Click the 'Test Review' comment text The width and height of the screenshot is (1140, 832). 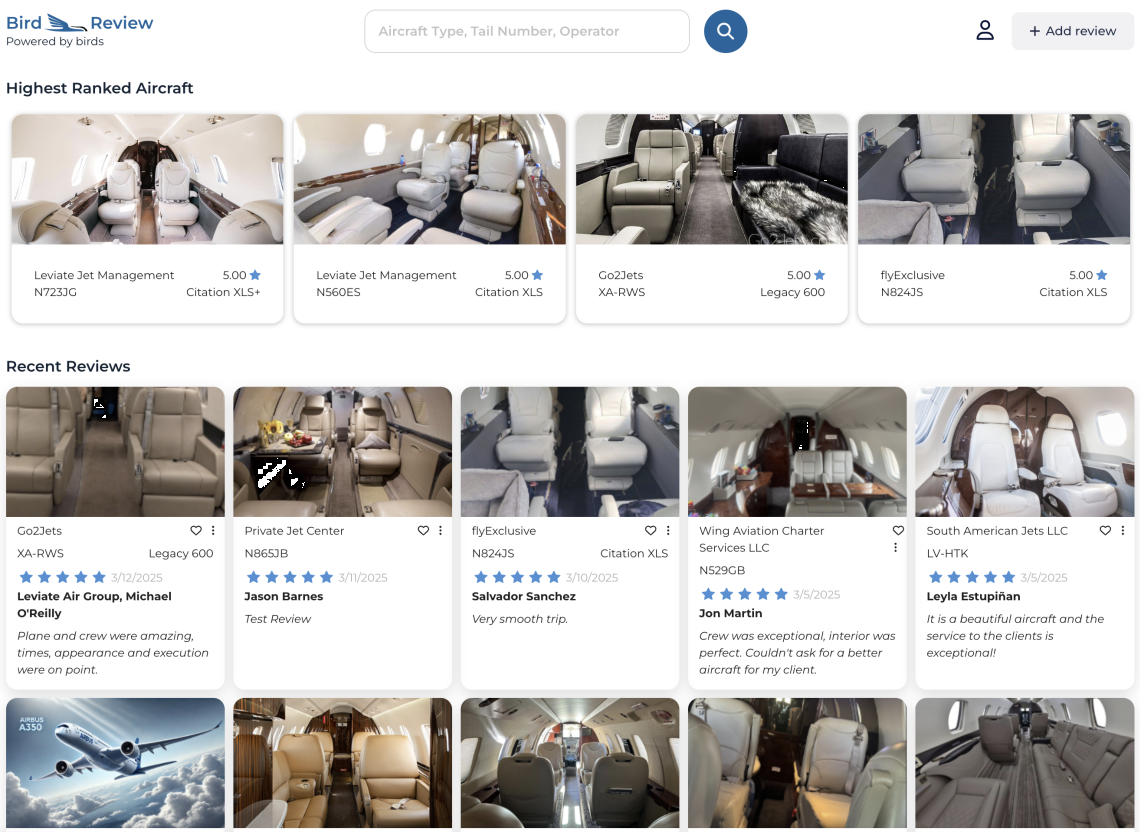pos(278,619)
